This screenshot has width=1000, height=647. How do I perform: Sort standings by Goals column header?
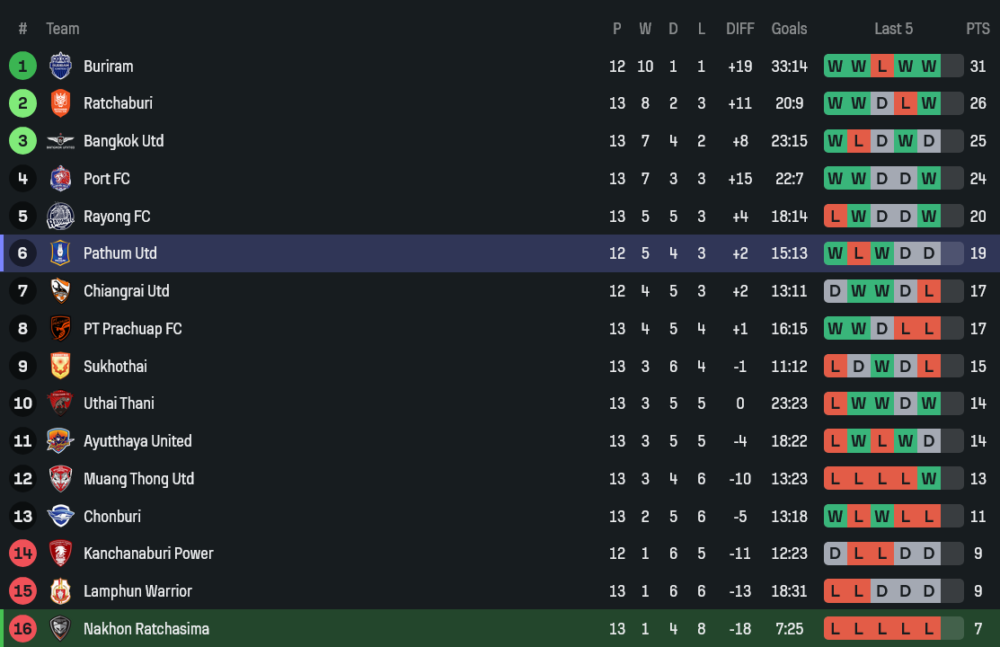click(x=789, y=29)
